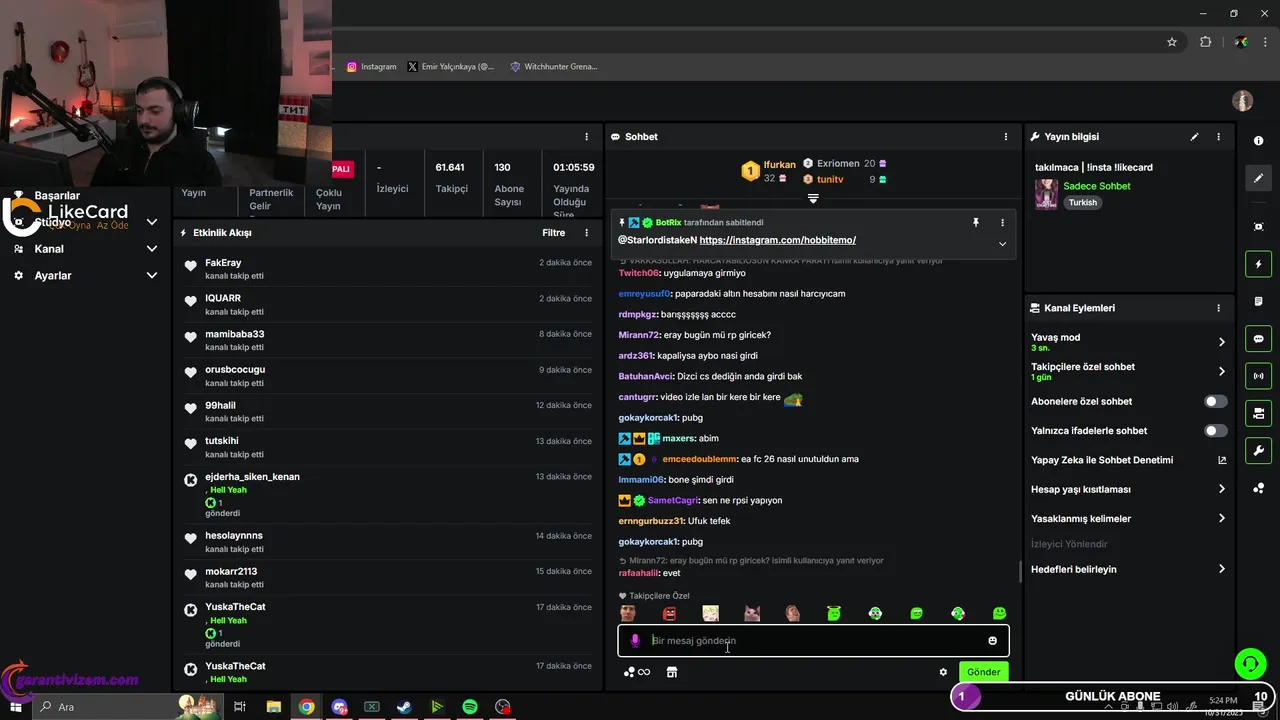This screenshot has width=1280, height=720.
Task: Open the info icon in the right sidebar
Action: click(1258, 141)
